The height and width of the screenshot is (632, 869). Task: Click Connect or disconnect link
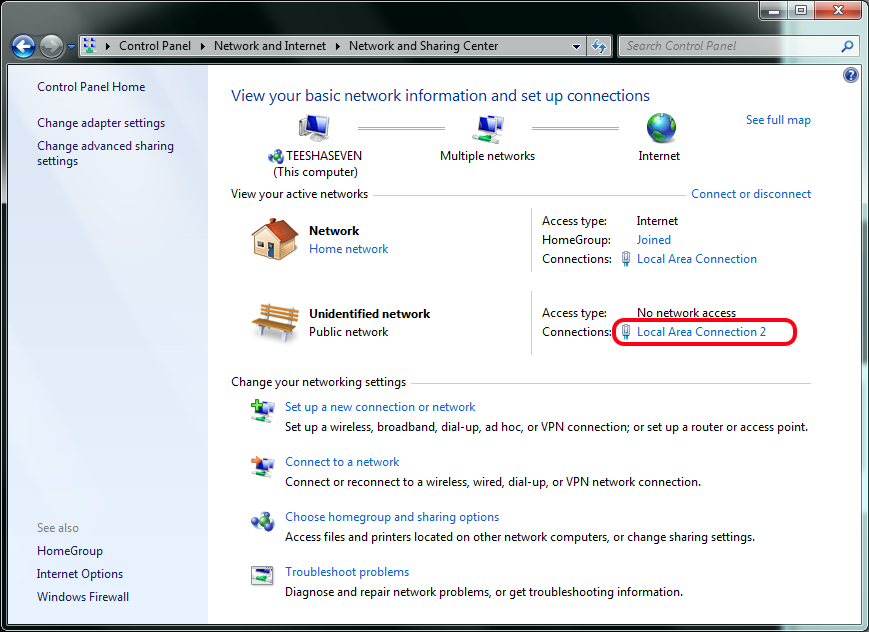(x=751, y=194)
